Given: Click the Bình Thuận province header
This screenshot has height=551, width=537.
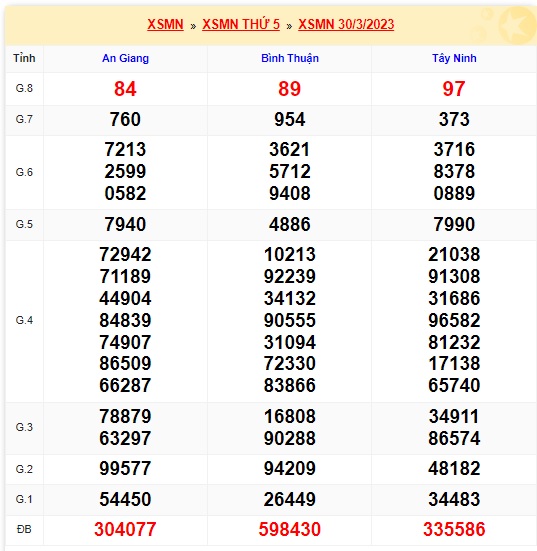Looking at the screenshot, I should [290, 58].
